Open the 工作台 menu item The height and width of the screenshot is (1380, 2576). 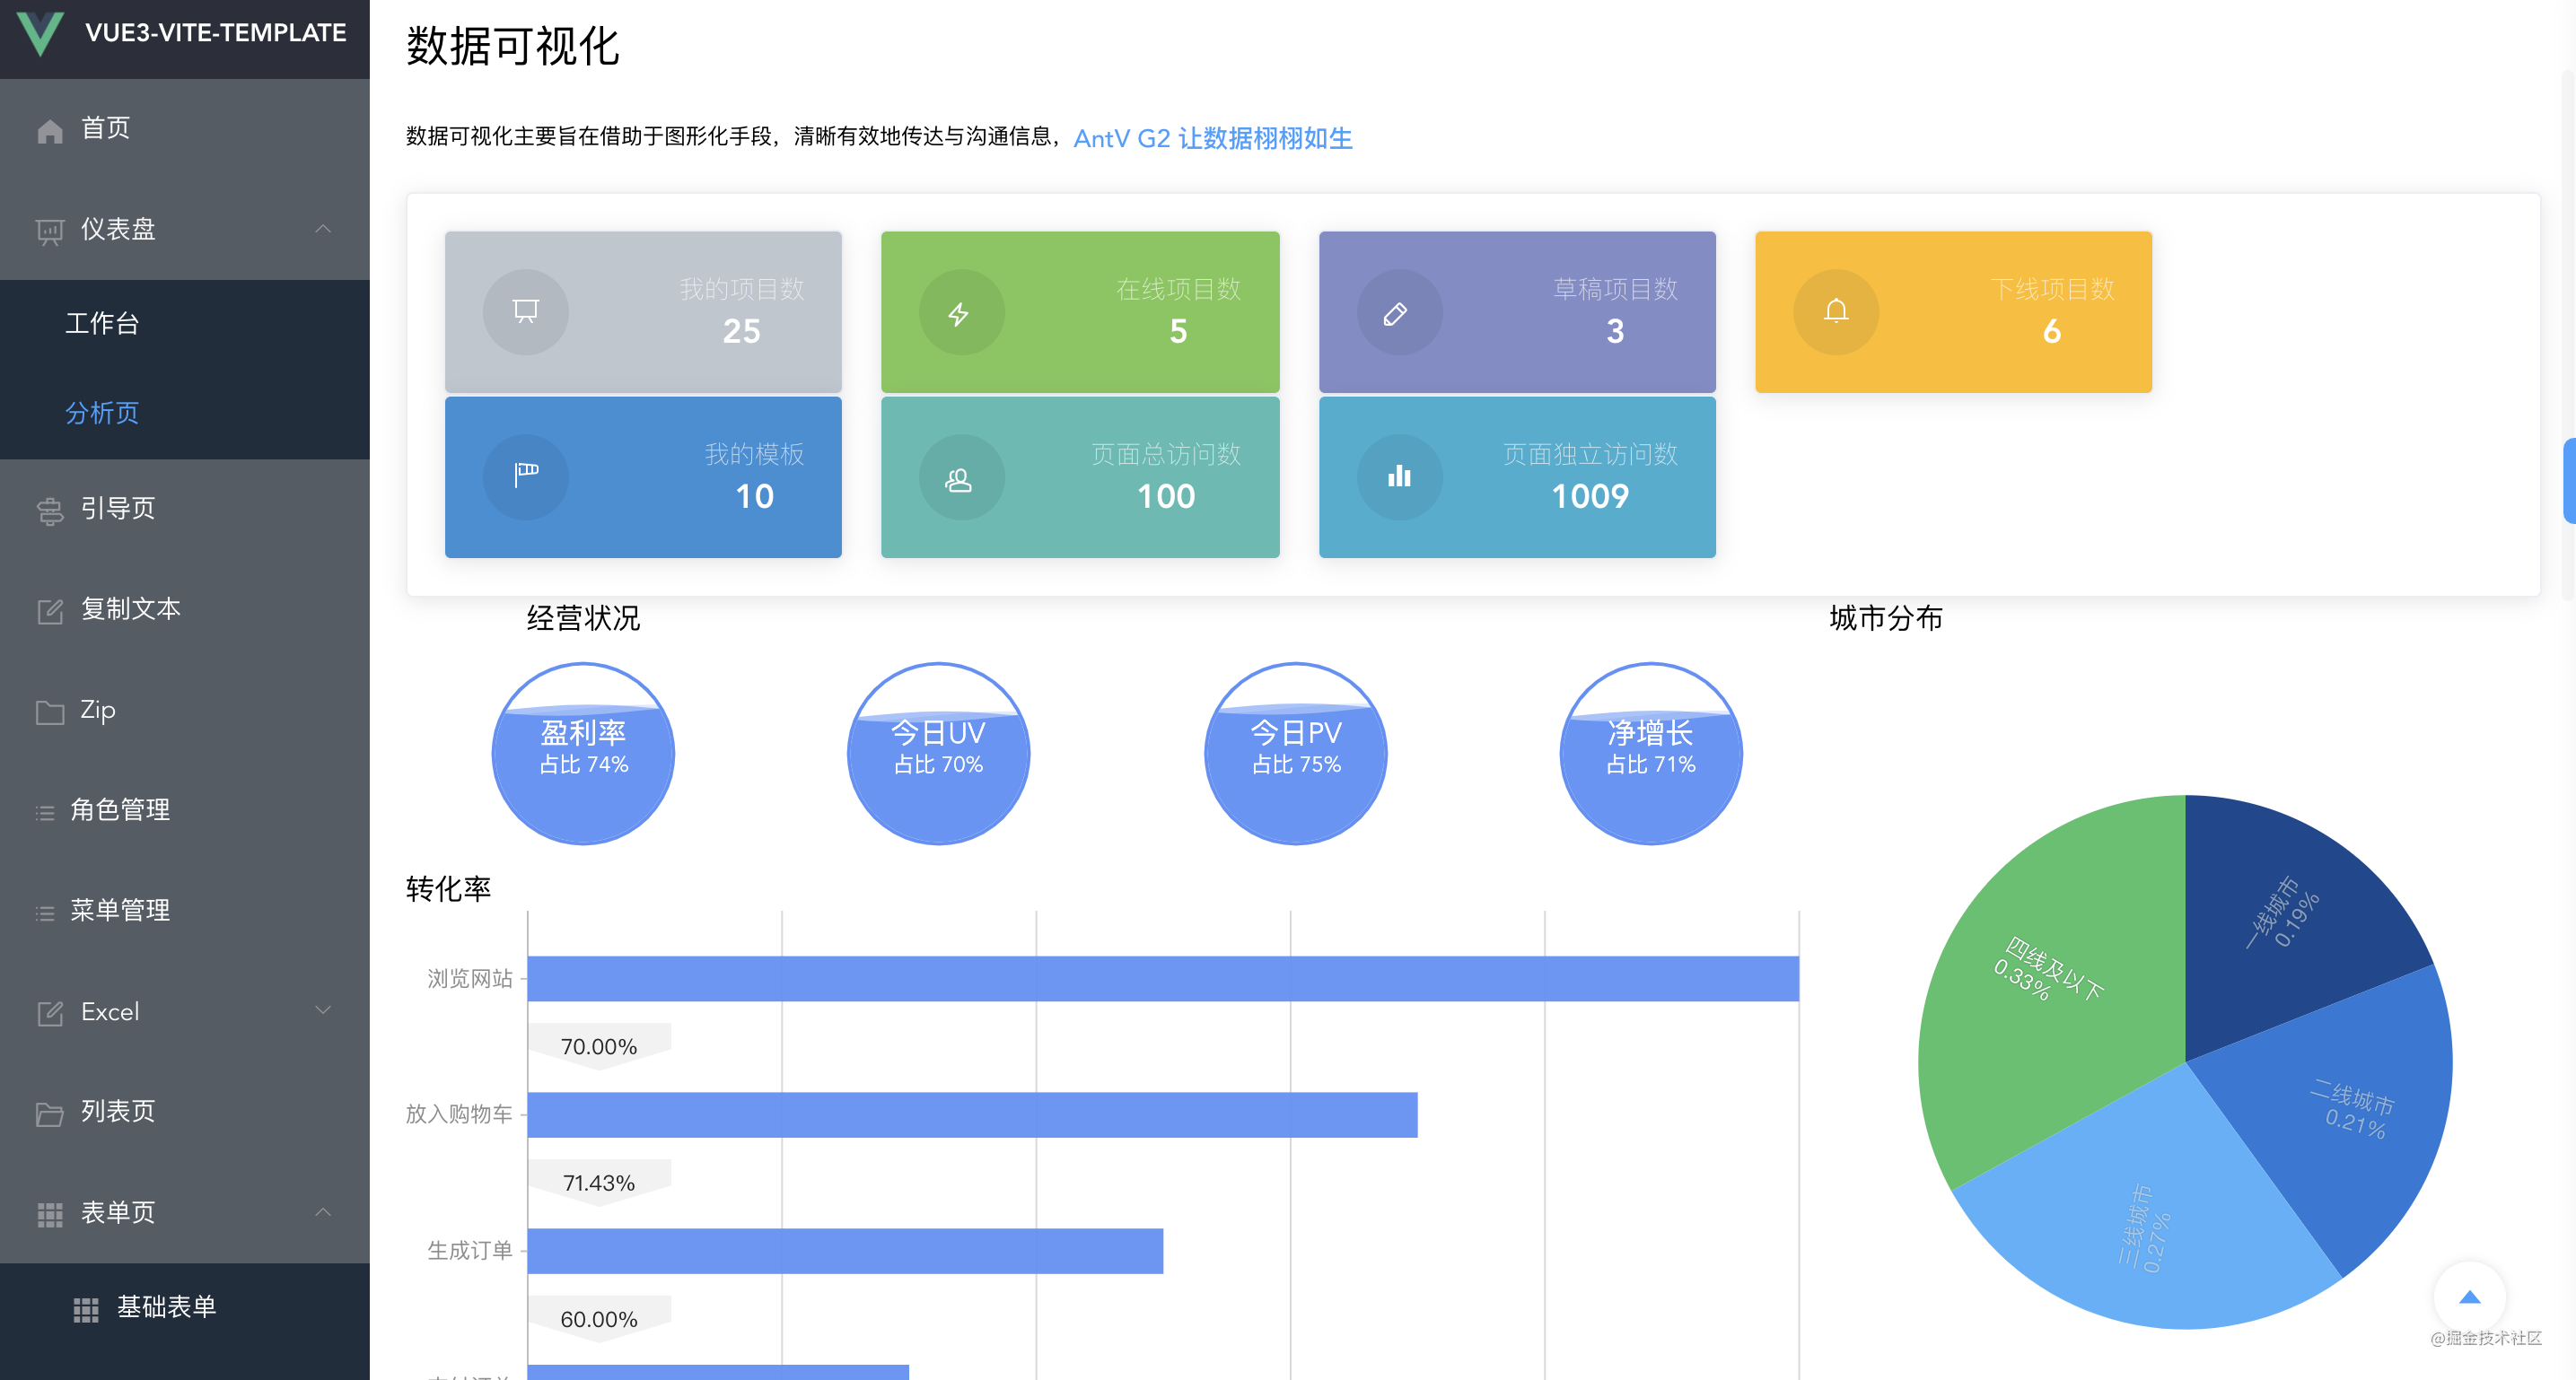pyautogui.click(x=102, y=323)
